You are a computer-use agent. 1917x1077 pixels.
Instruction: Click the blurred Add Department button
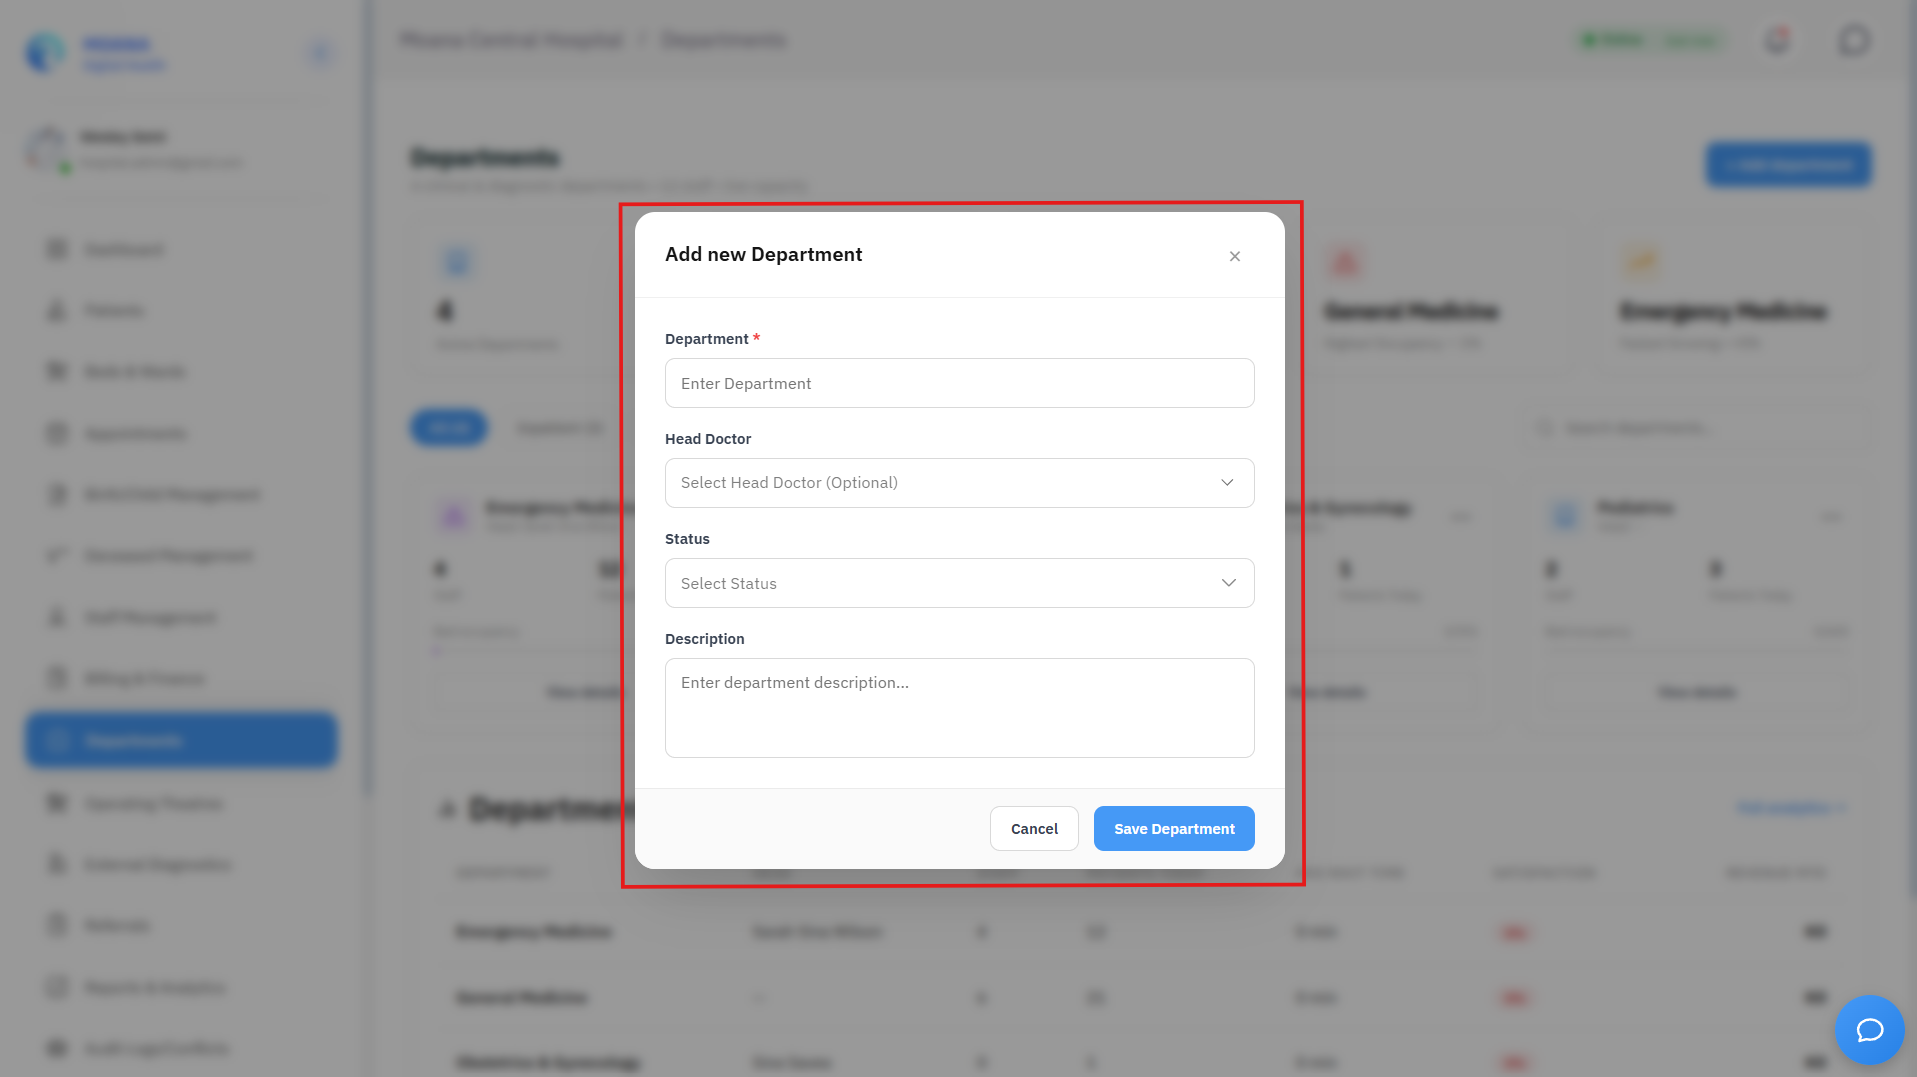tap(1788, 165)
